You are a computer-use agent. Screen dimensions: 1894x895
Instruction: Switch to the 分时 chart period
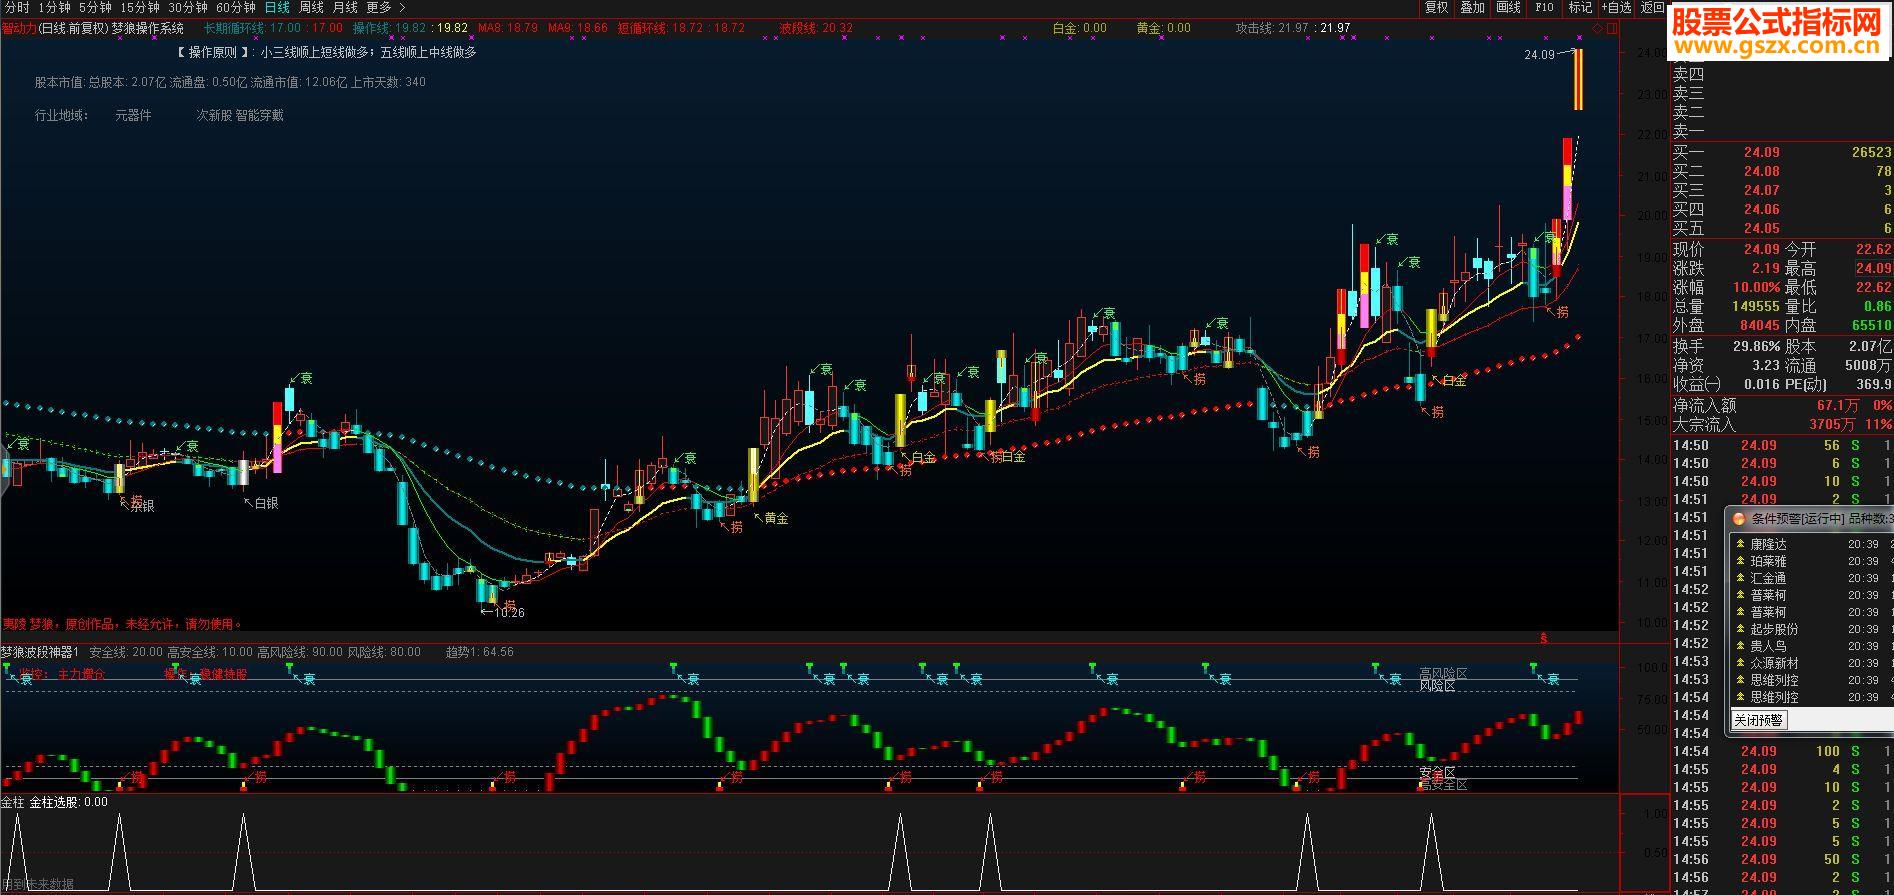click(17, 8)
